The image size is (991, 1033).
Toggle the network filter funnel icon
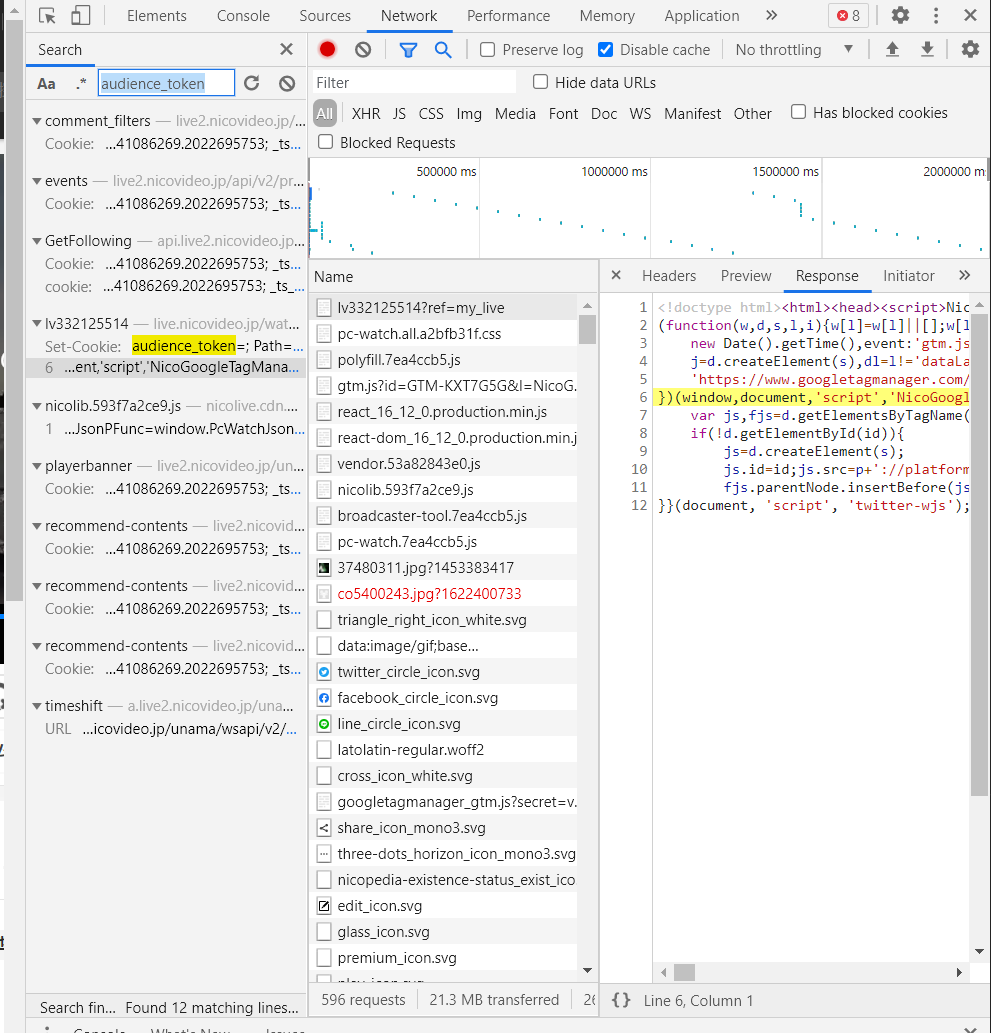(x=408, y=49)
